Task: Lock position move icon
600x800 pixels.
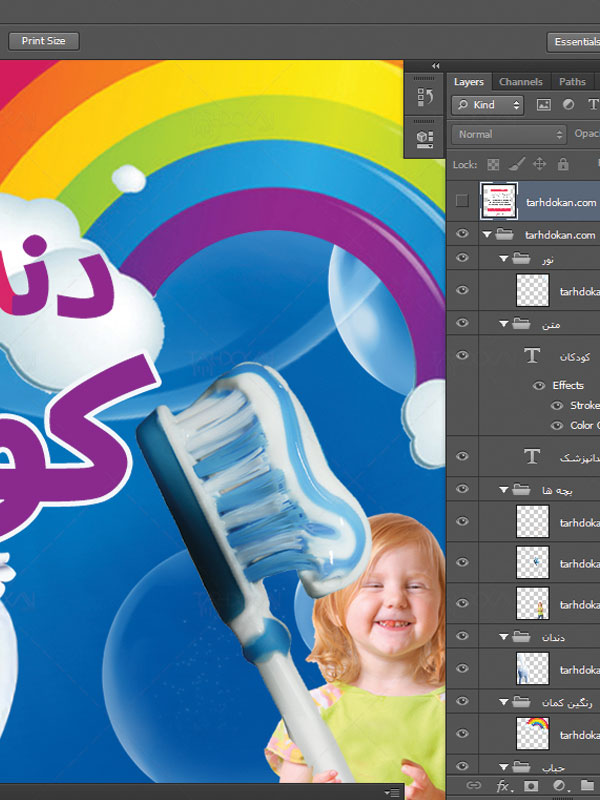Action: click(539, 164)
